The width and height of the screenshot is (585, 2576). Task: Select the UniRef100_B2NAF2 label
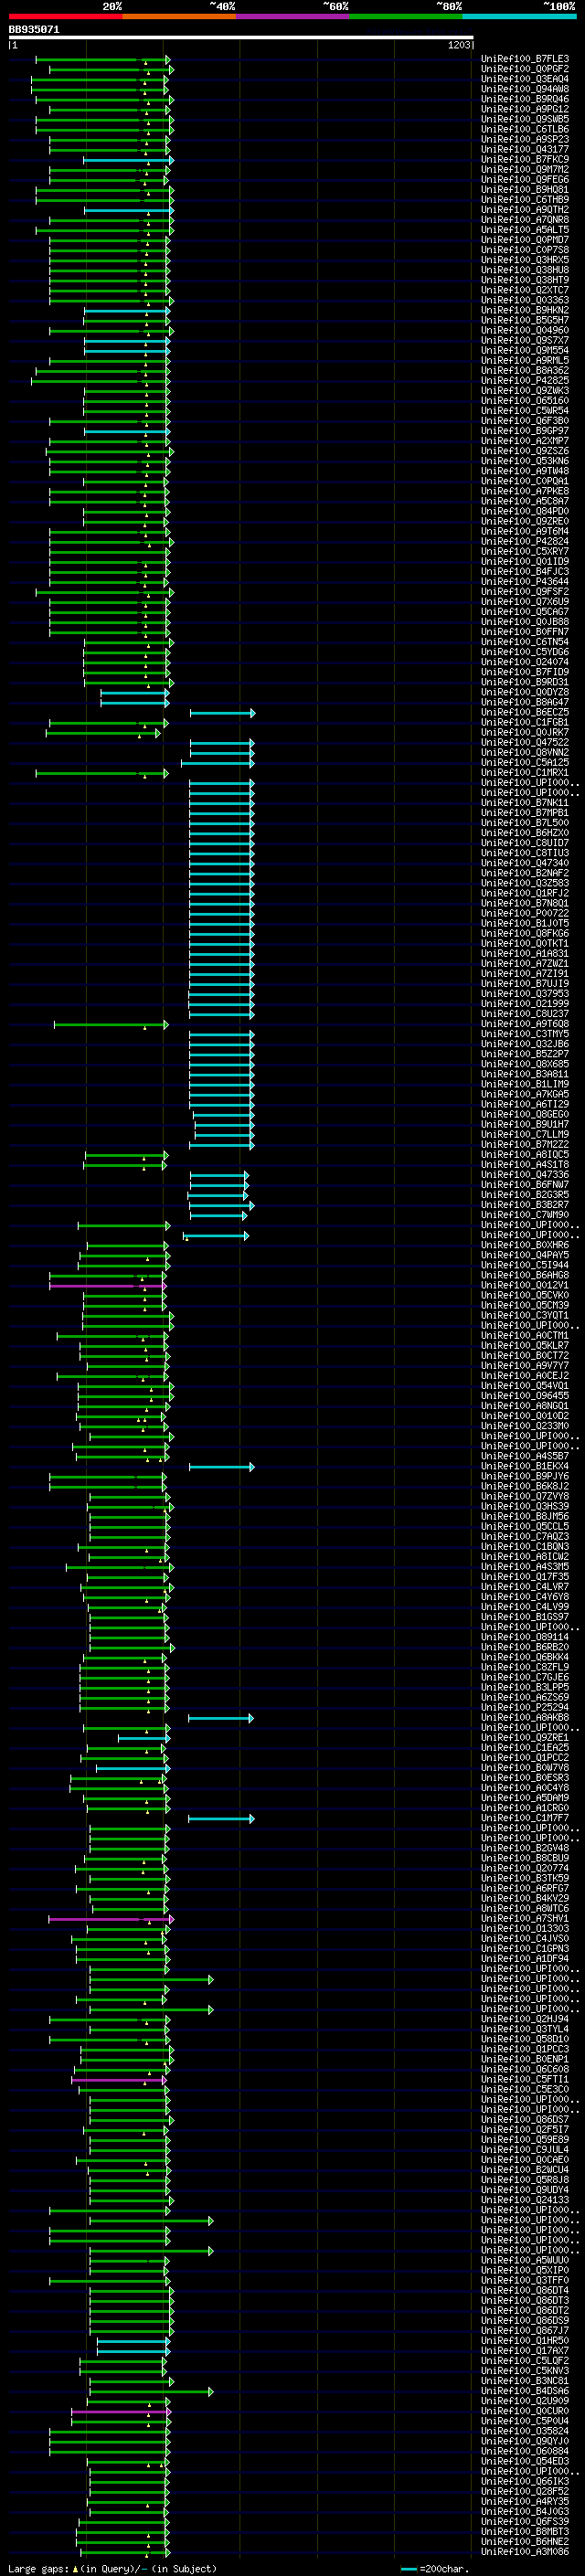(524, 873)
